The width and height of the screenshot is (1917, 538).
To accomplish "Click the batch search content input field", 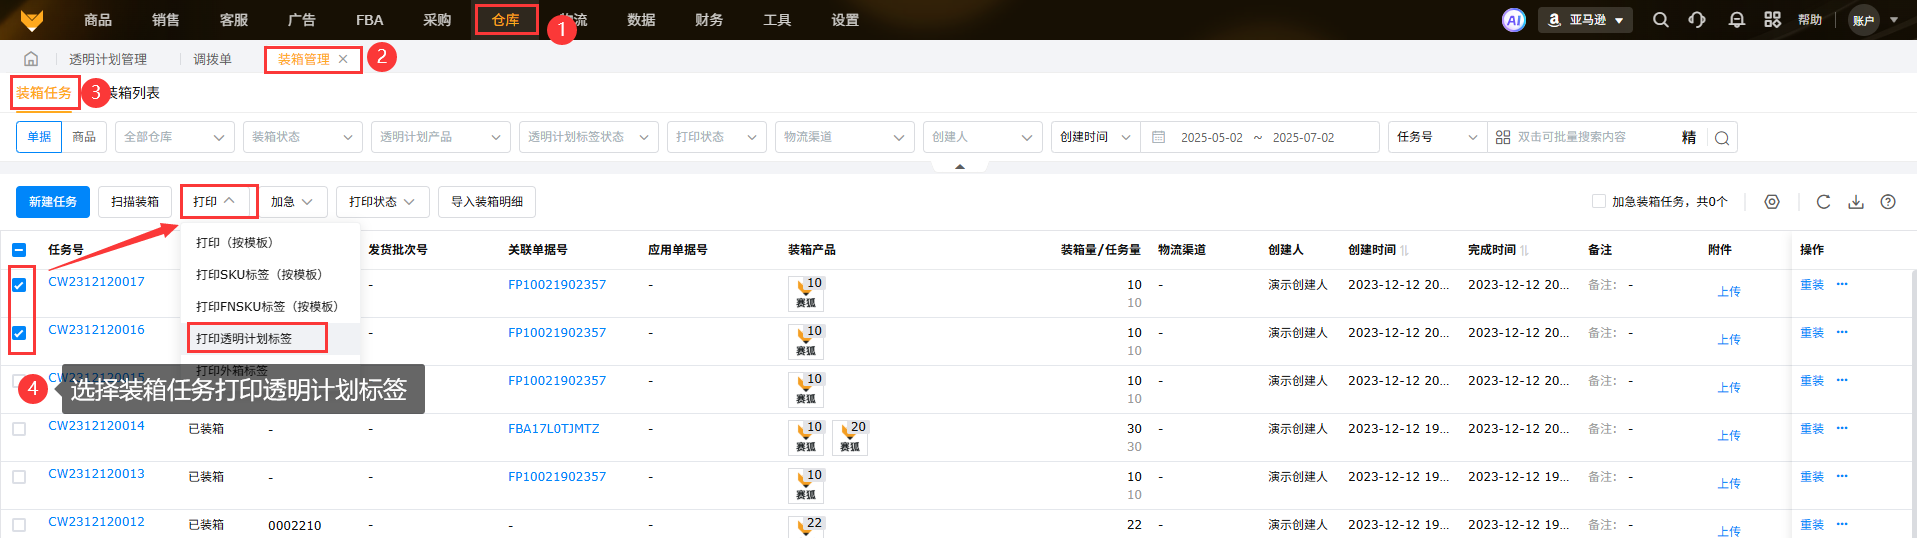I will [1595, 137].
